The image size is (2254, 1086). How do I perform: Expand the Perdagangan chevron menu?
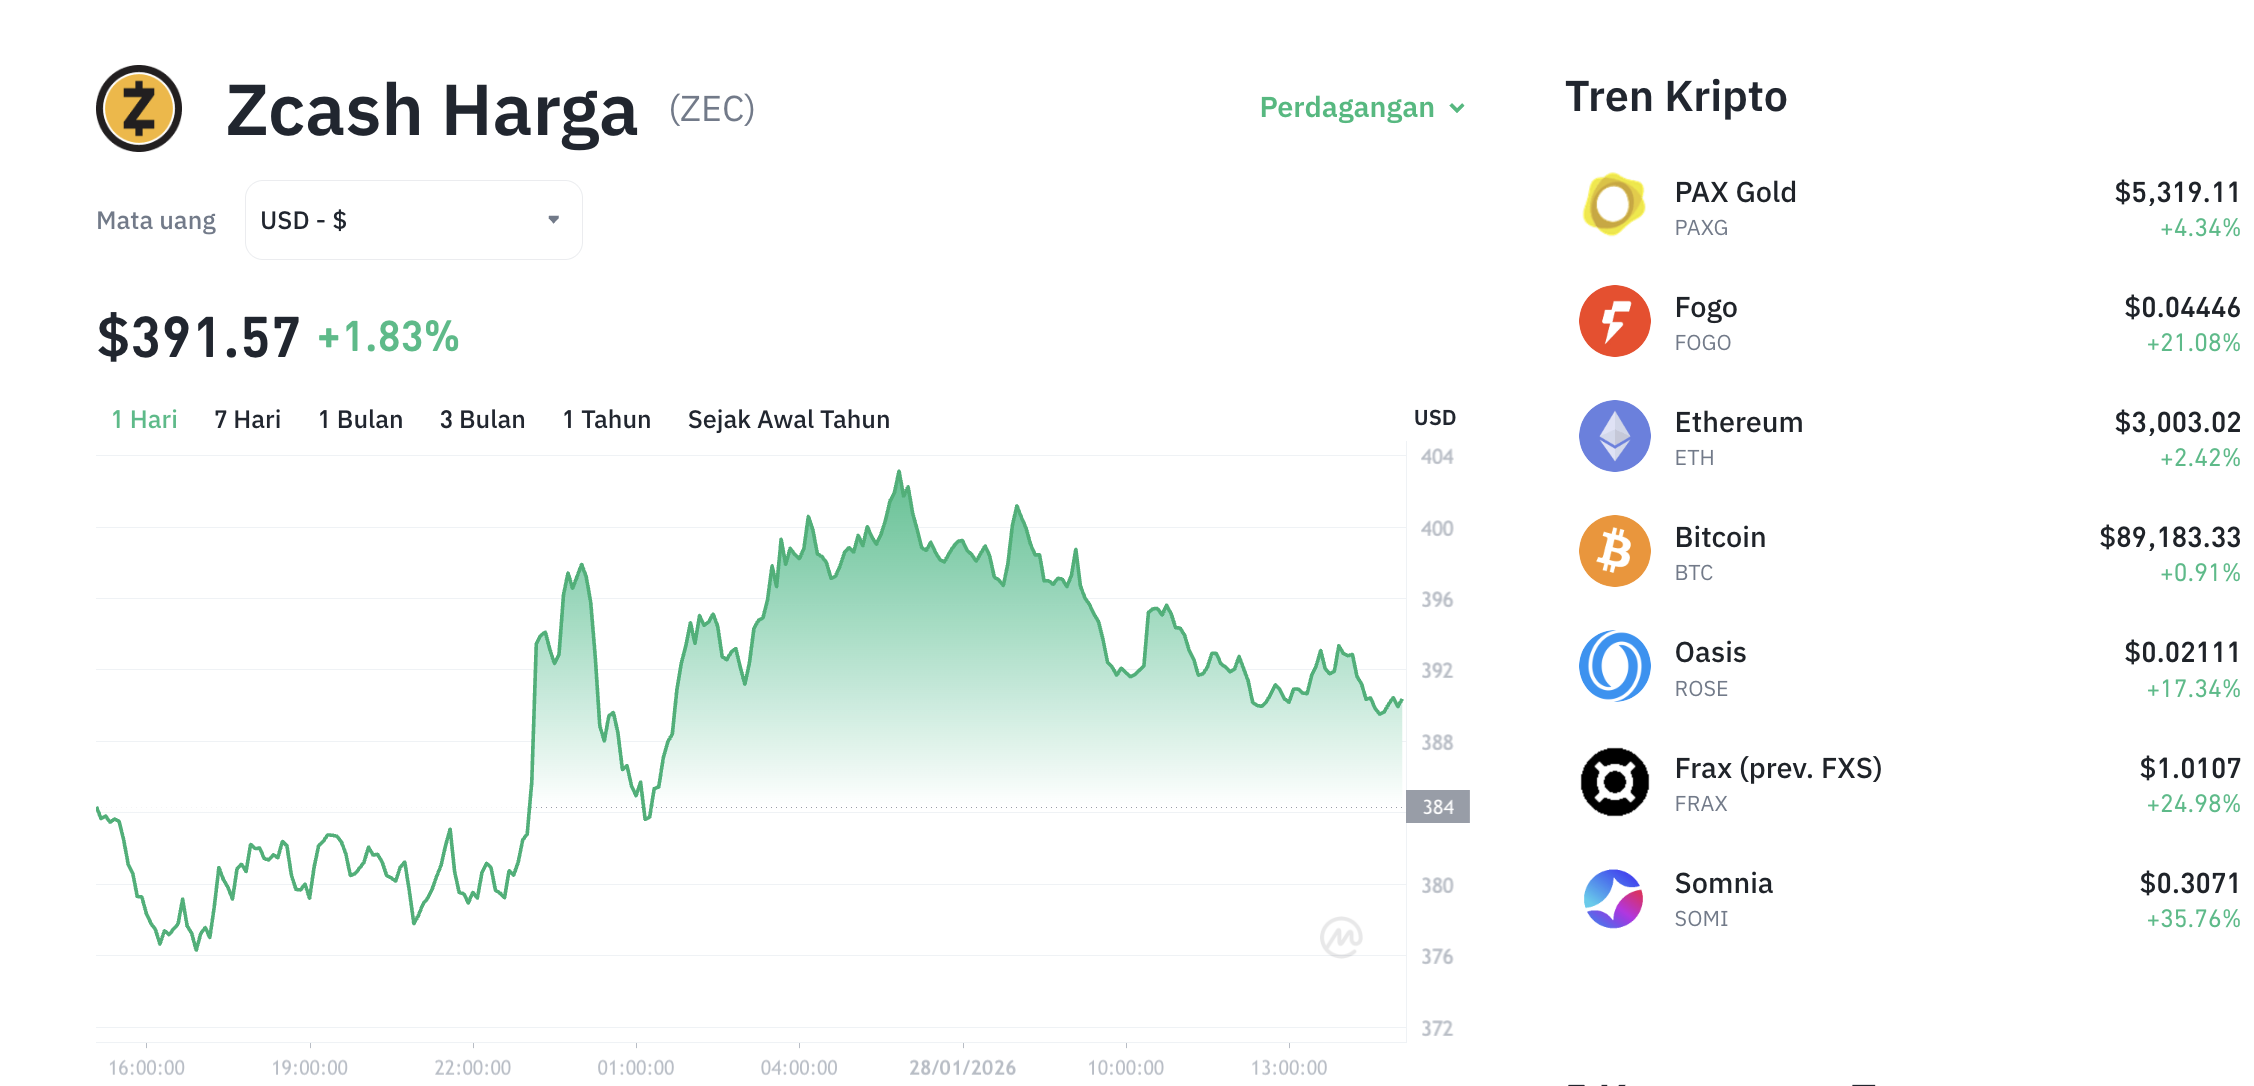click(x=1458, y=107)
